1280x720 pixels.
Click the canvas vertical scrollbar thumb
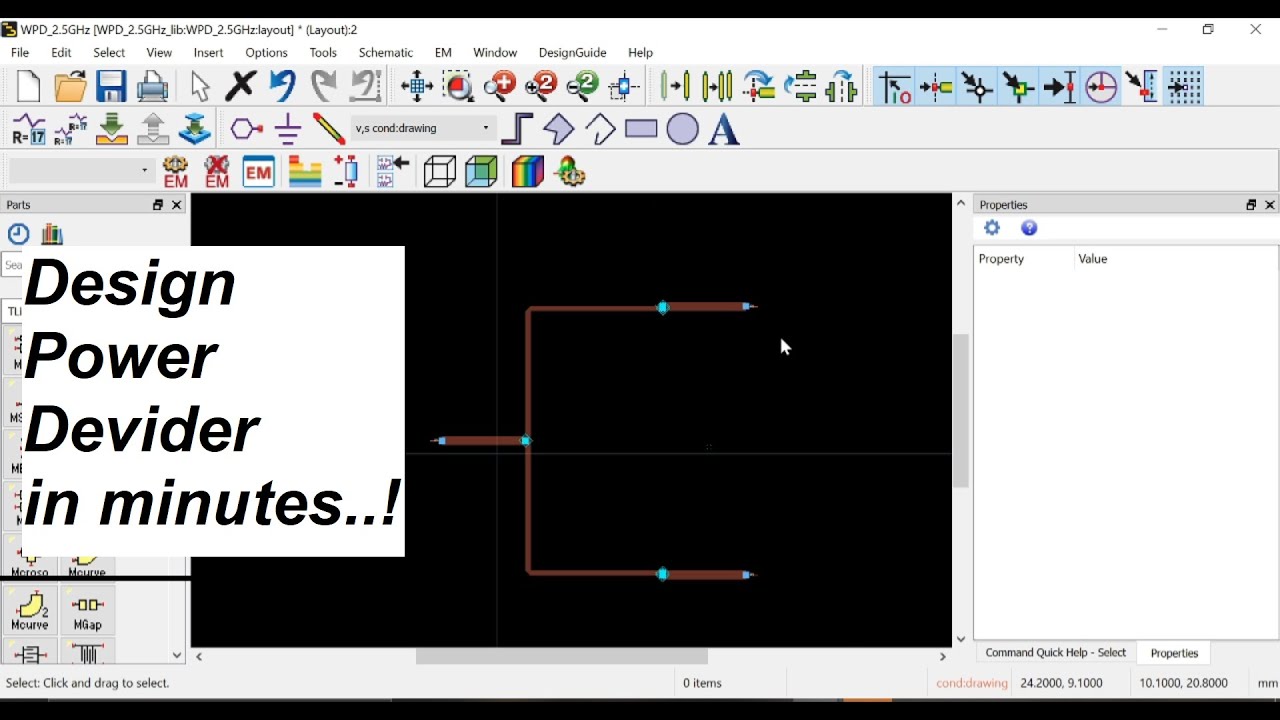[x=960, y=410]
